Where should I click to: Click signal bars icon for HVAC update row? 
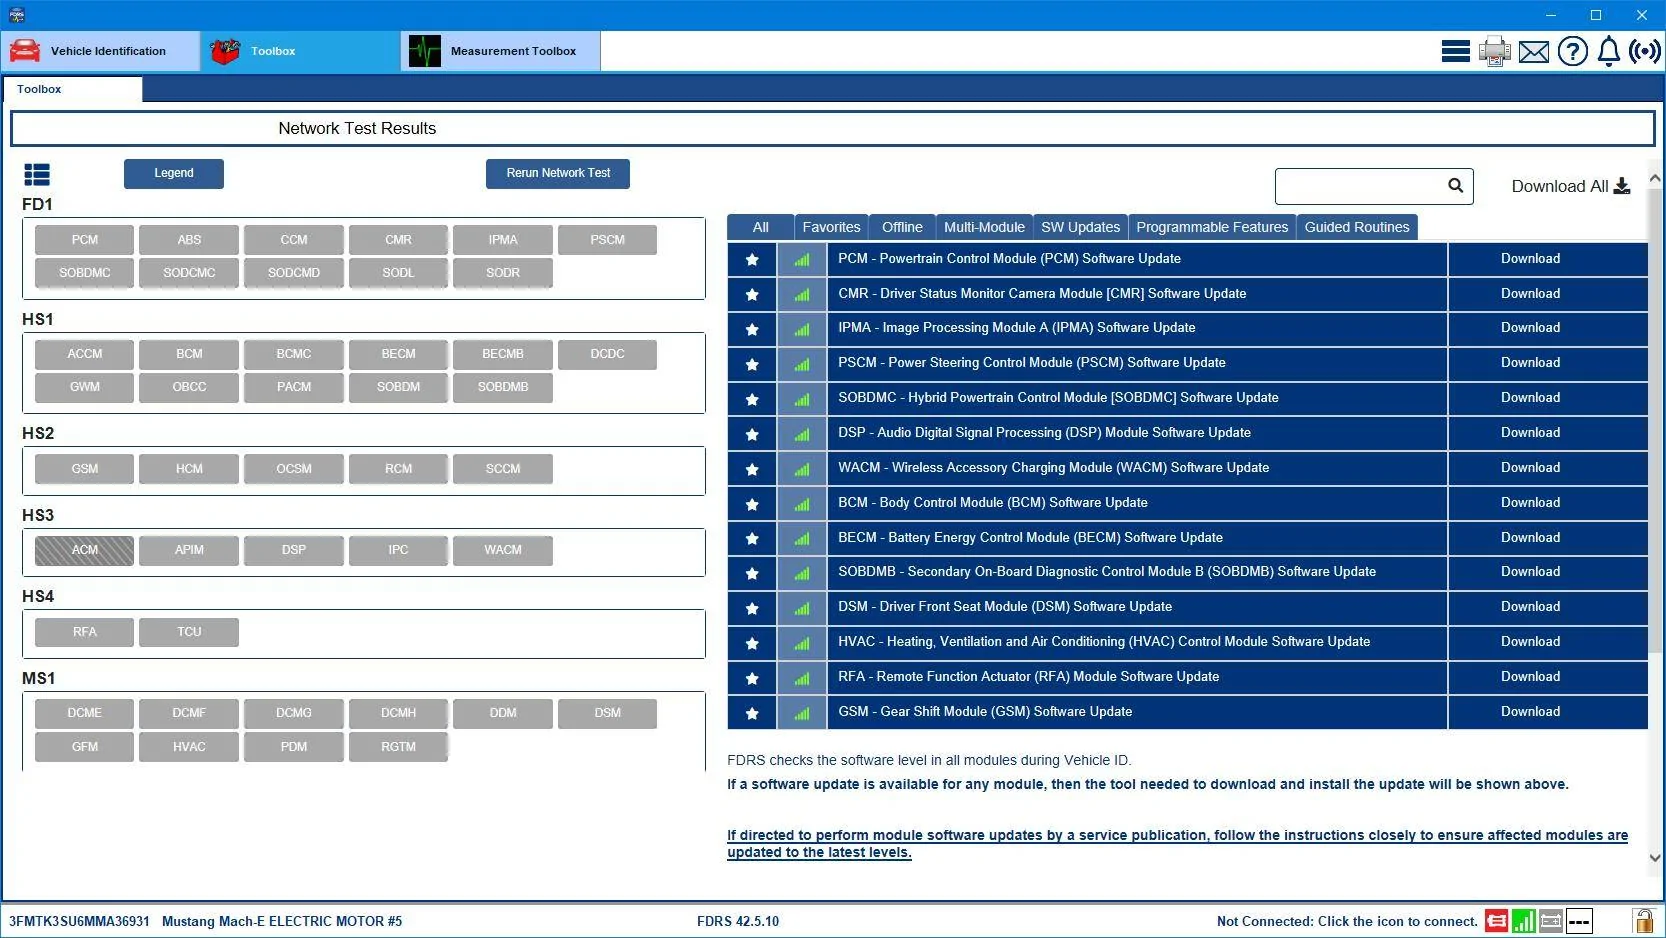(x=802, y=643)
